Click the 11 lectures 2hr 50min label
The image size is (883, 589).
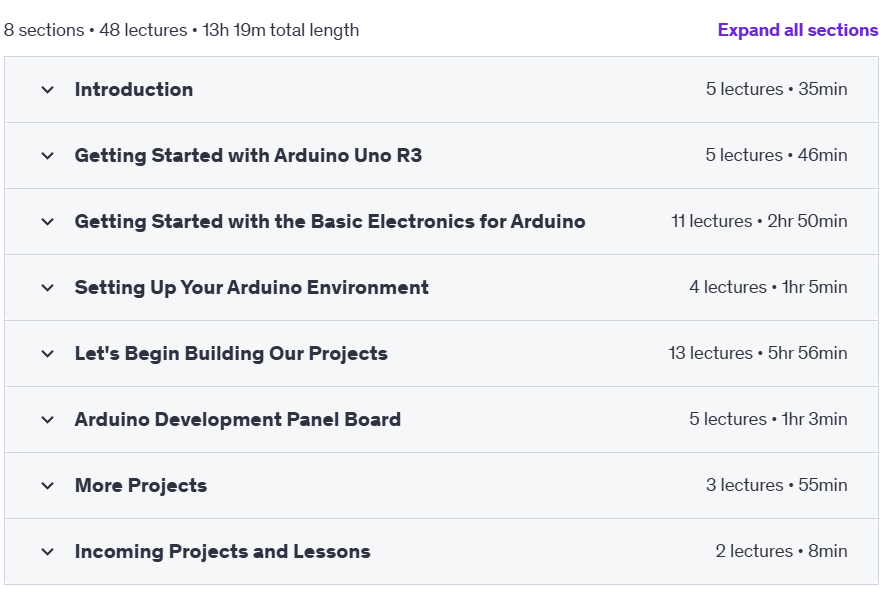point(759,221)
